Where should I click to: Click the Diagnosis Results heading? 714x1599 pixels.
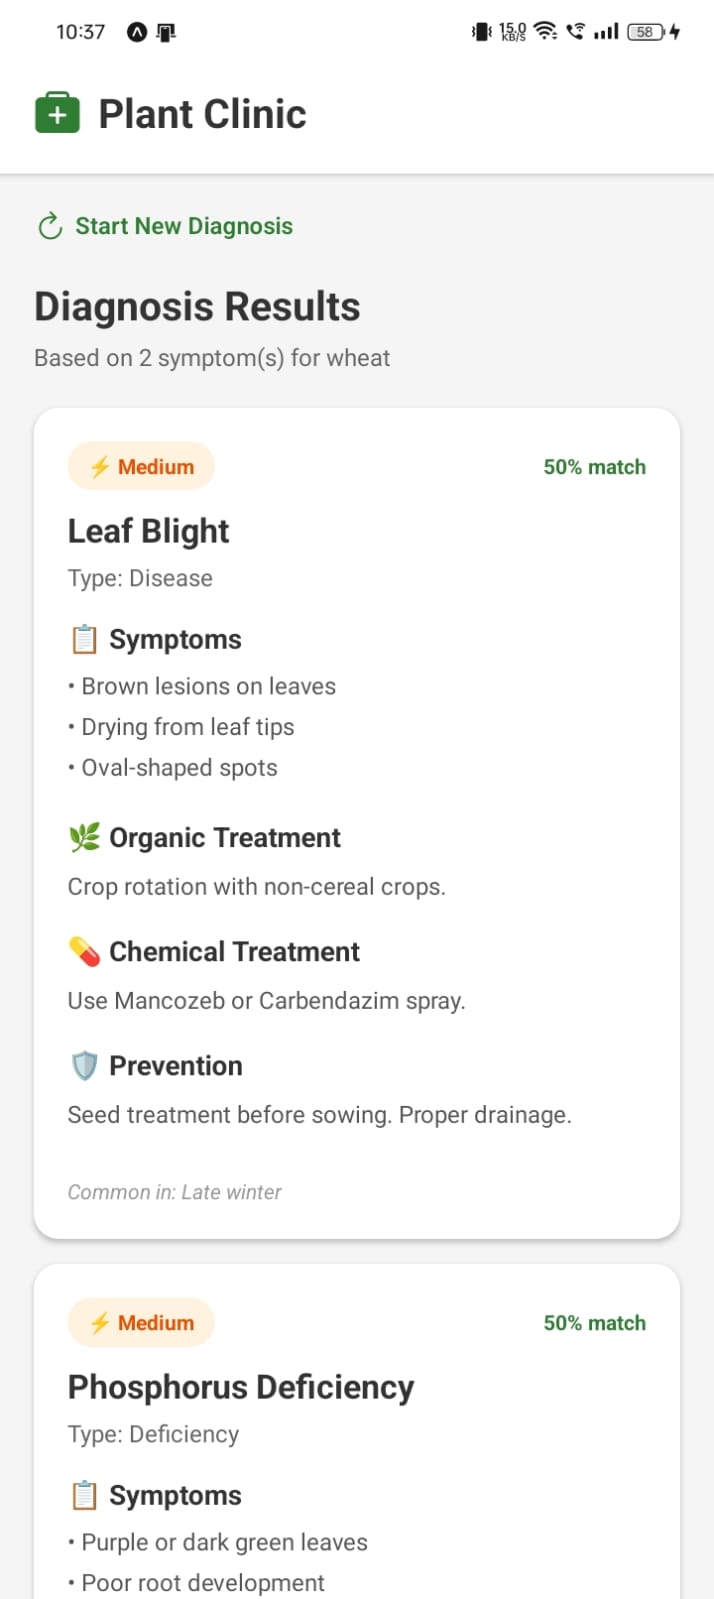197,306
